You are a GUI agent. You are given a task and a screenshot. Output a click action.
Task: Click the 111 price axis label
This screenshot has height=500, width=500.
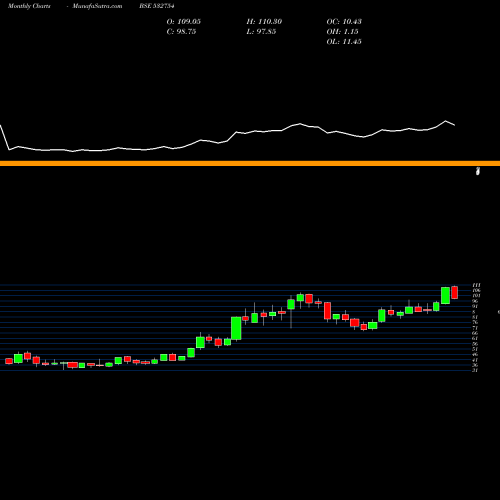(476, 285)
